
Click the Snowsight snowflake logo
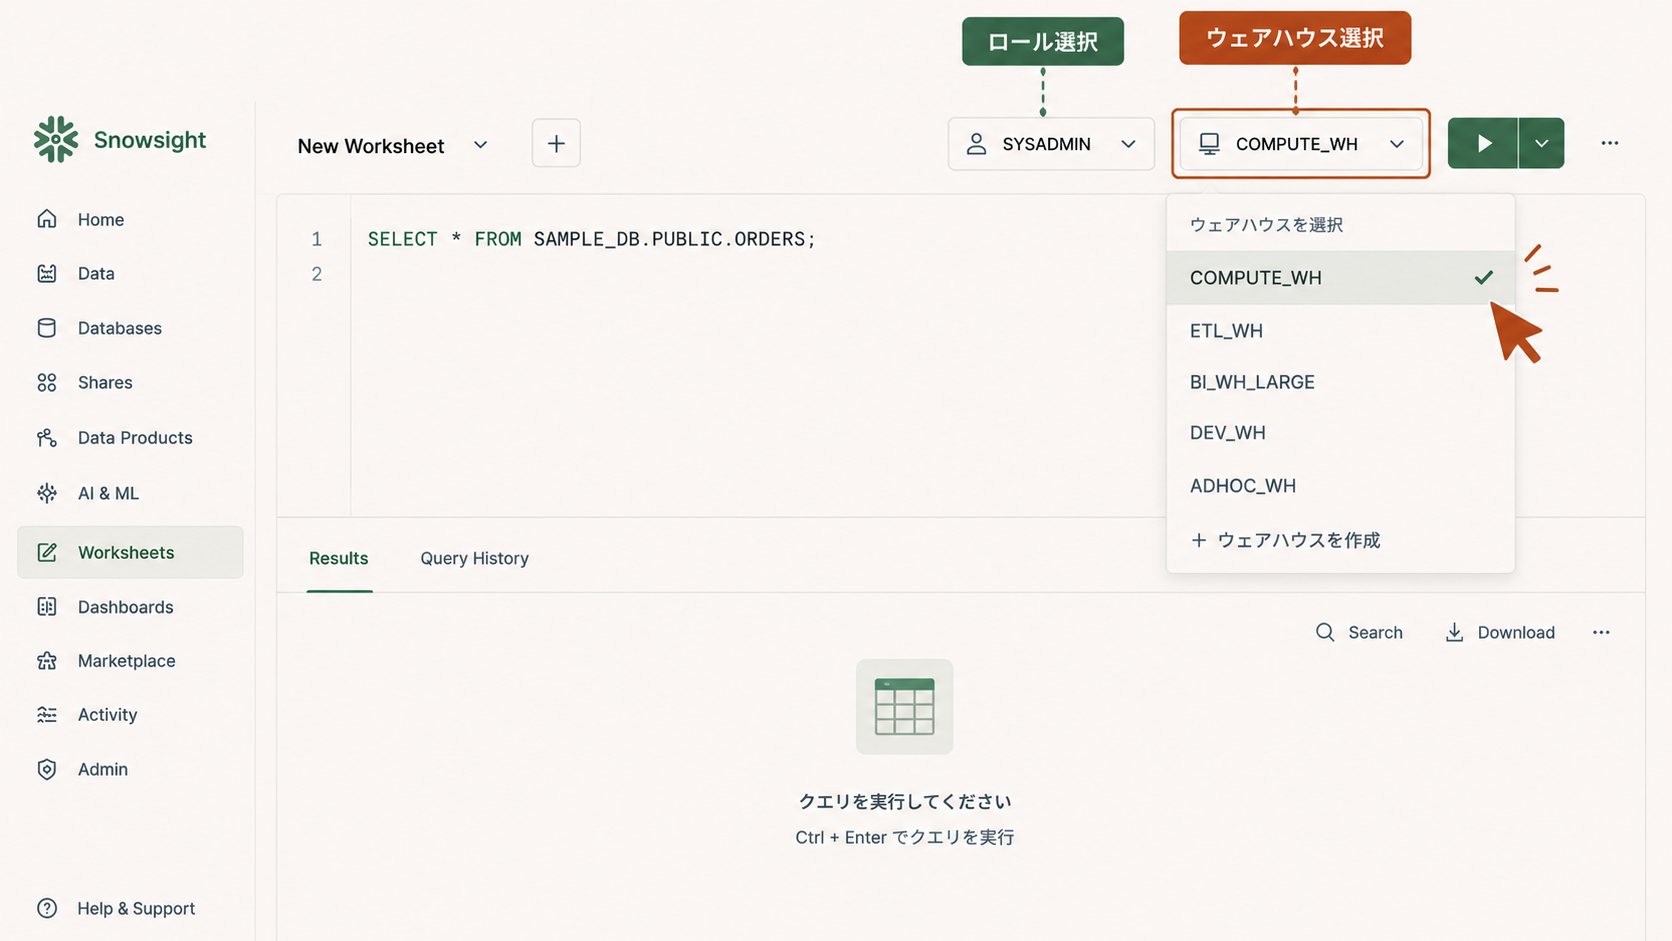click(x=55, y=140)
